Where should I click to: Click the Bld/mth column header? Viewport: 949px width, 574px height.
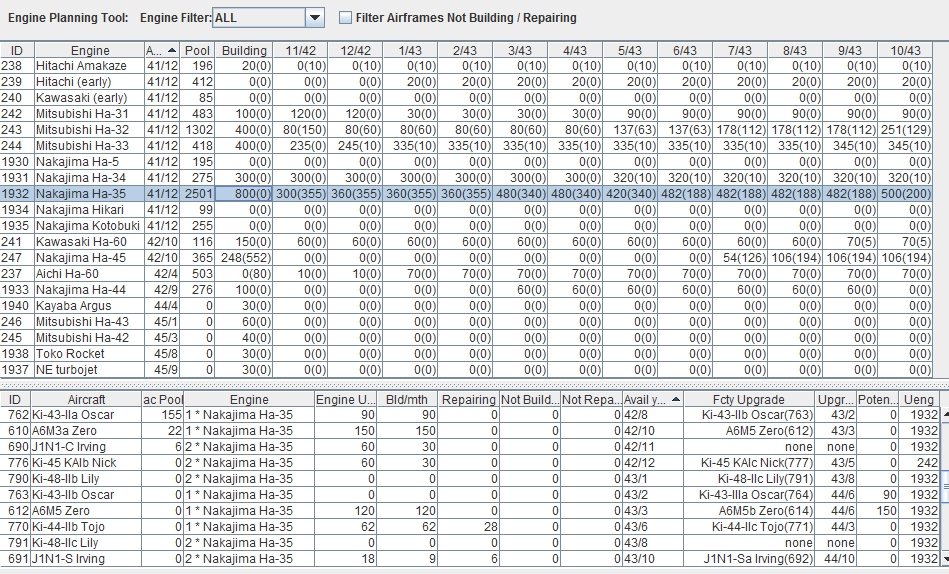pyautogui.click(x=407, y=400)
